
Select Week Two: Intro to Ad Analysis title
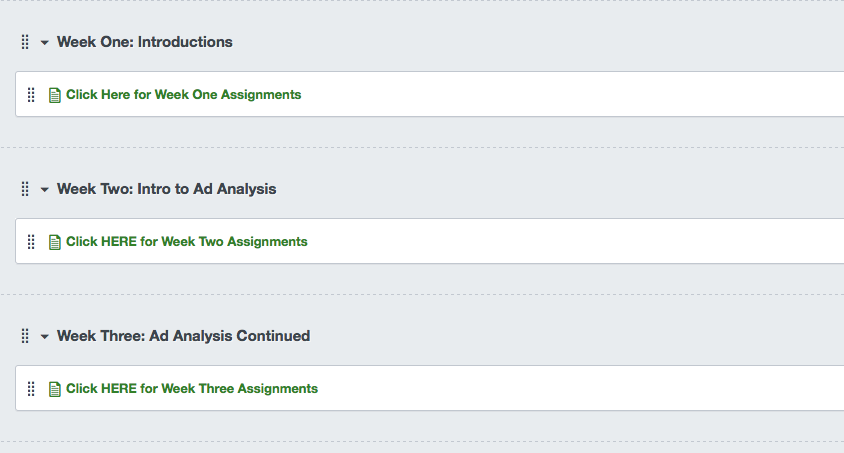[166, 189]
